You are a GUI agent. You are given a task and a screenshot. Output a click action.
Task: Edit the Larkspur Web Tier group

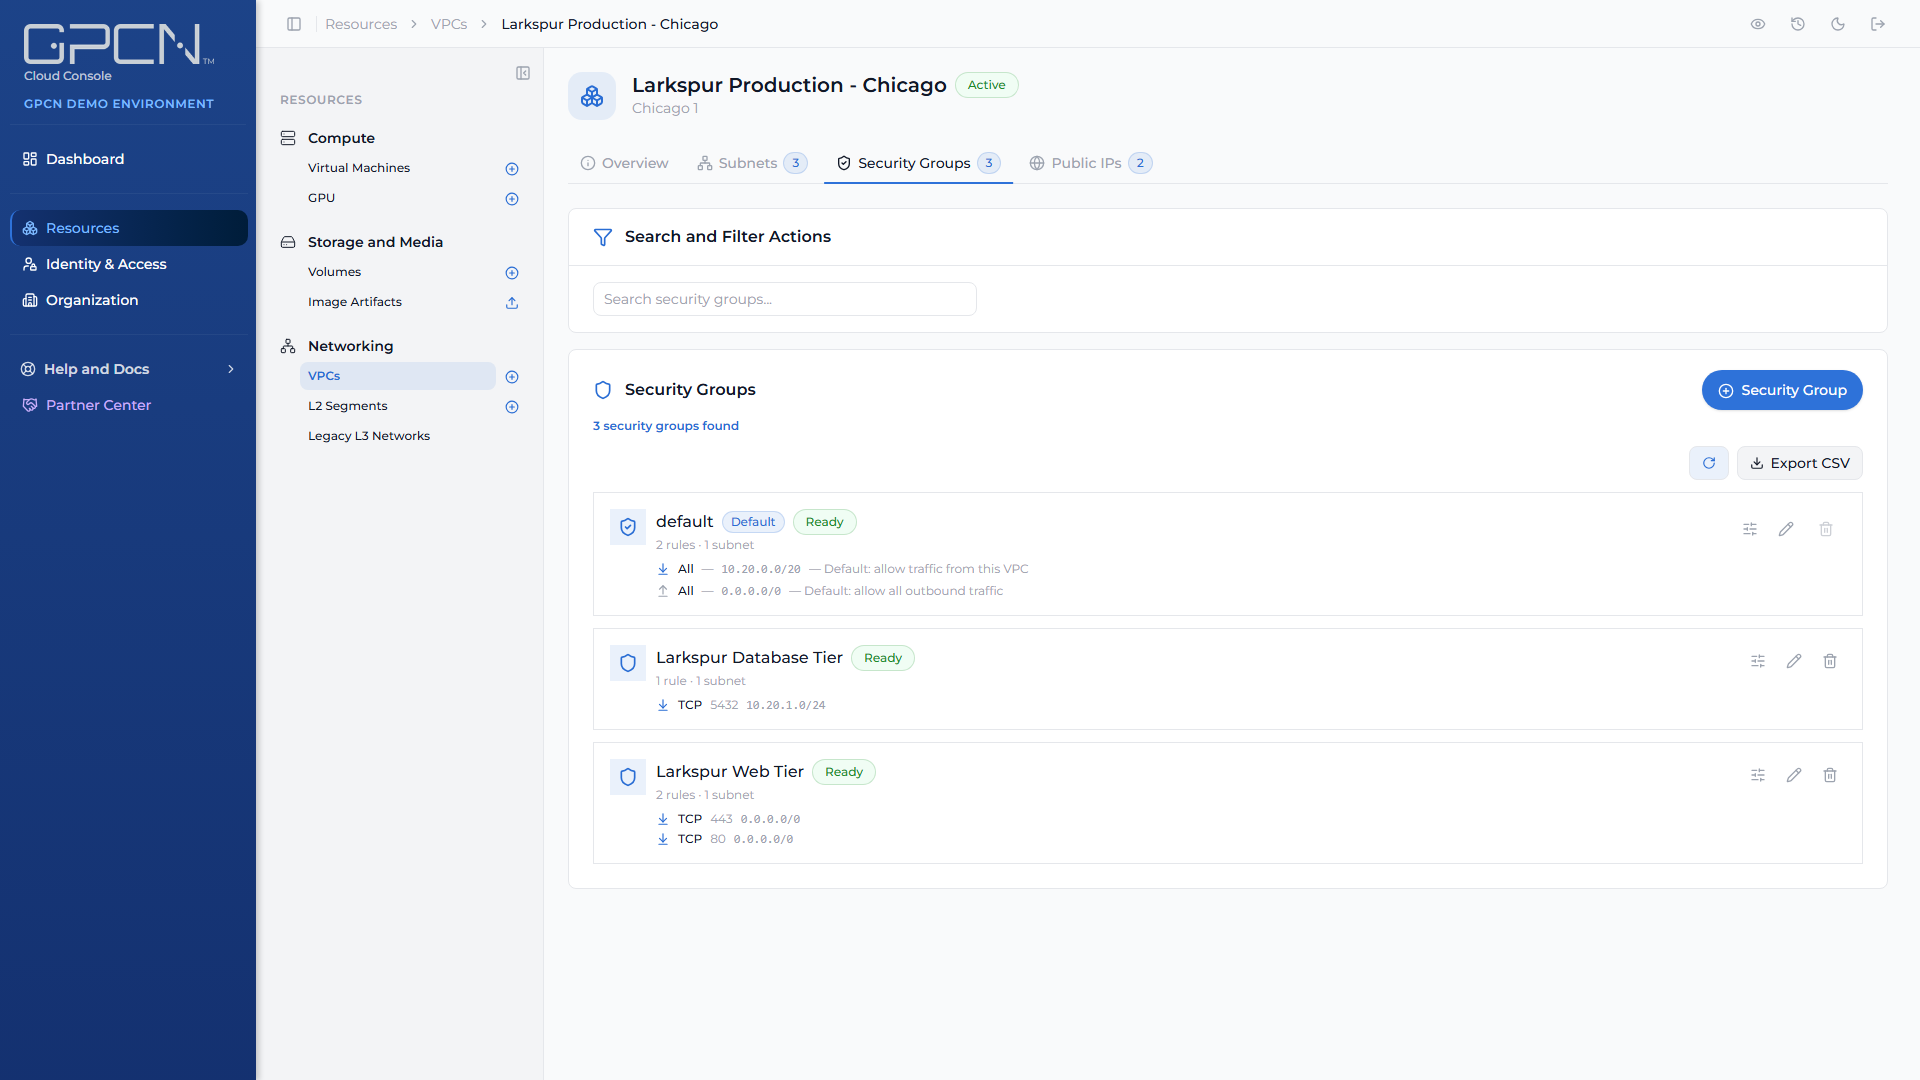pos(1794,775)
